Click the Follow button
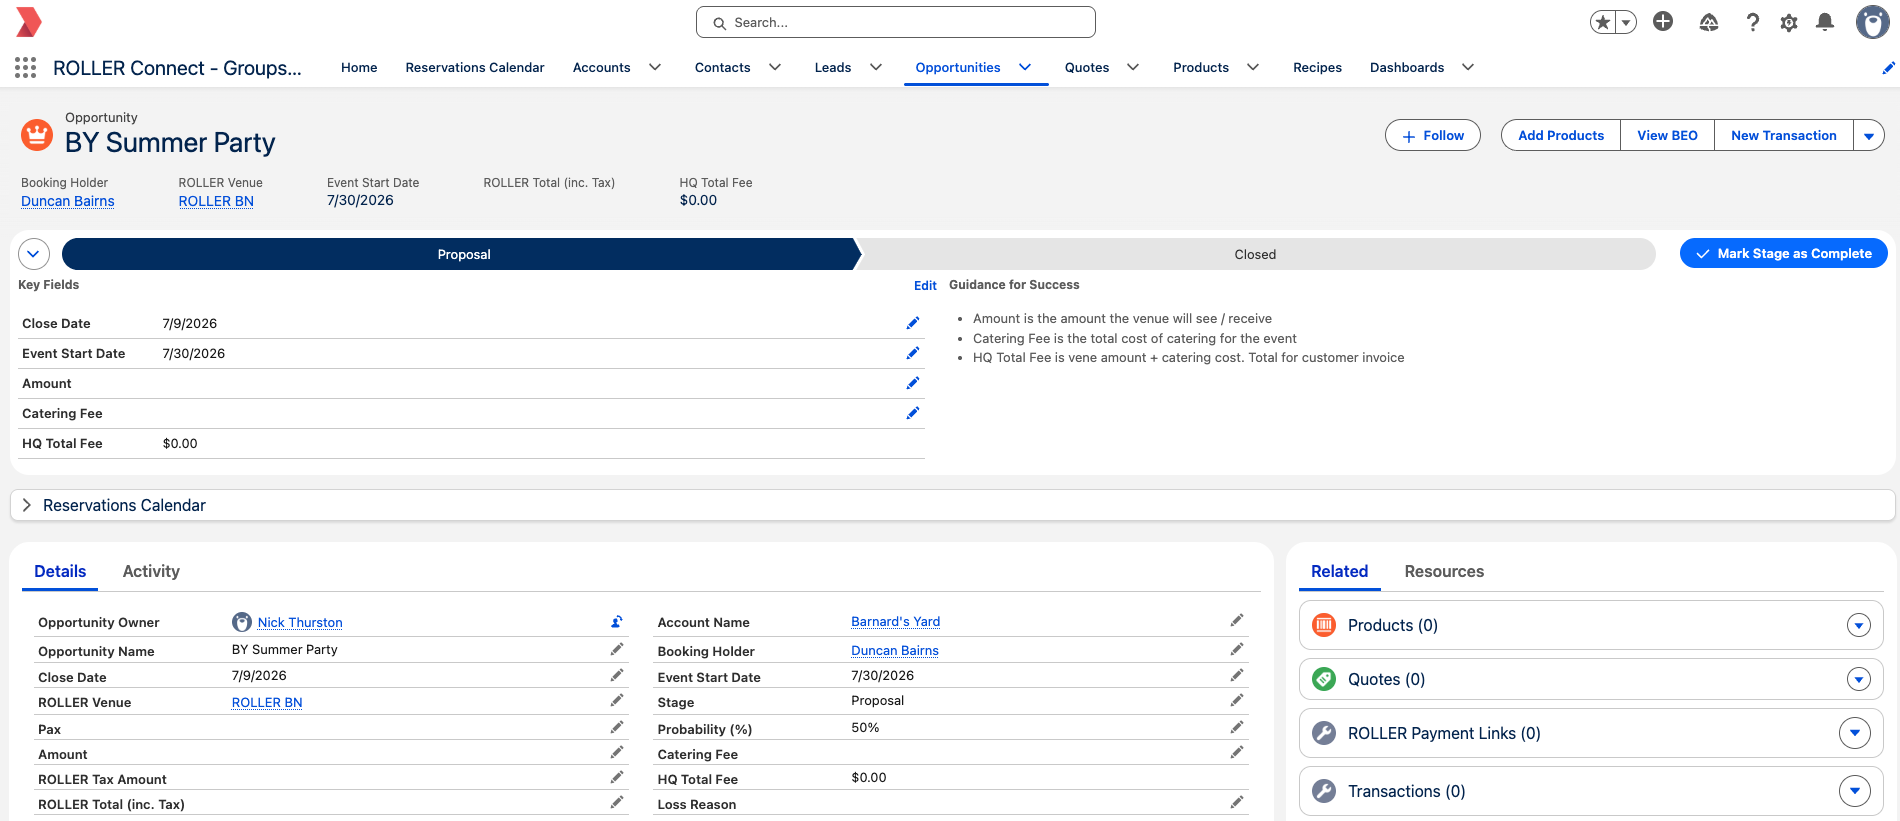Image resolution: width=1900 pixels, height=821 pixels. (1433, 136)
